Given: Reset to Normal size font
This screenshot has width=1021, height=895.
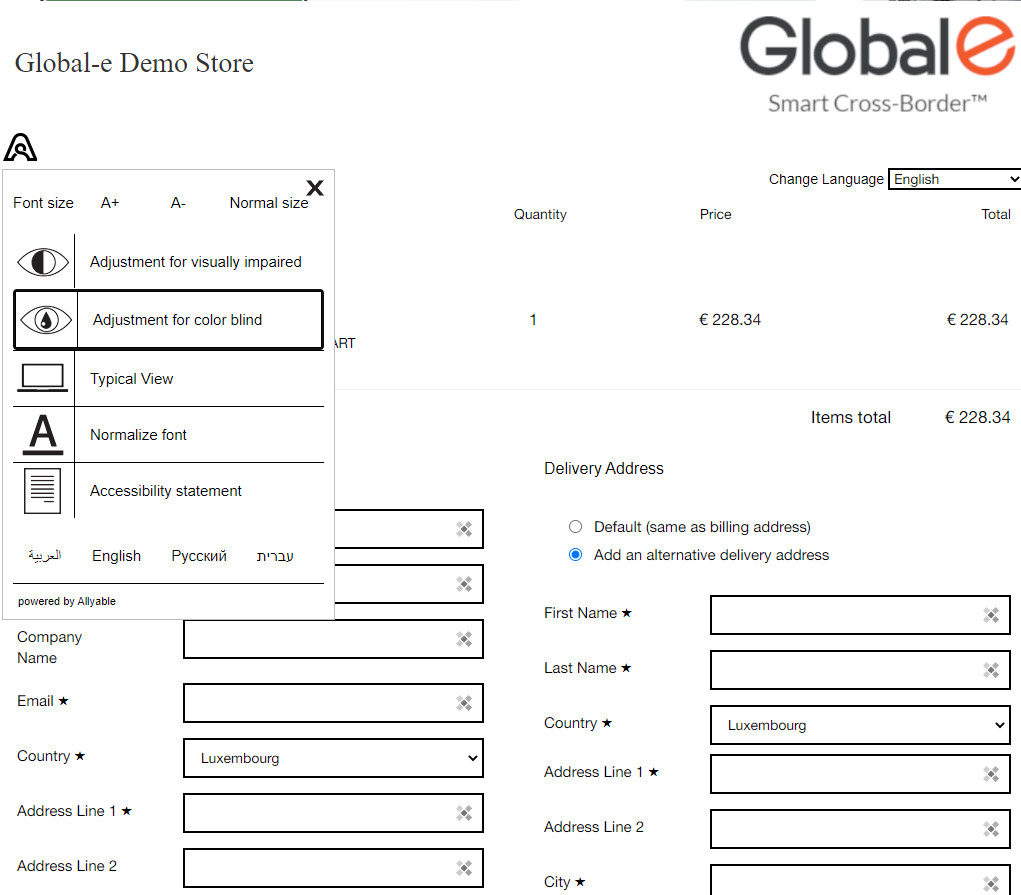Looking at the screenshot, I should click(268, 203).
